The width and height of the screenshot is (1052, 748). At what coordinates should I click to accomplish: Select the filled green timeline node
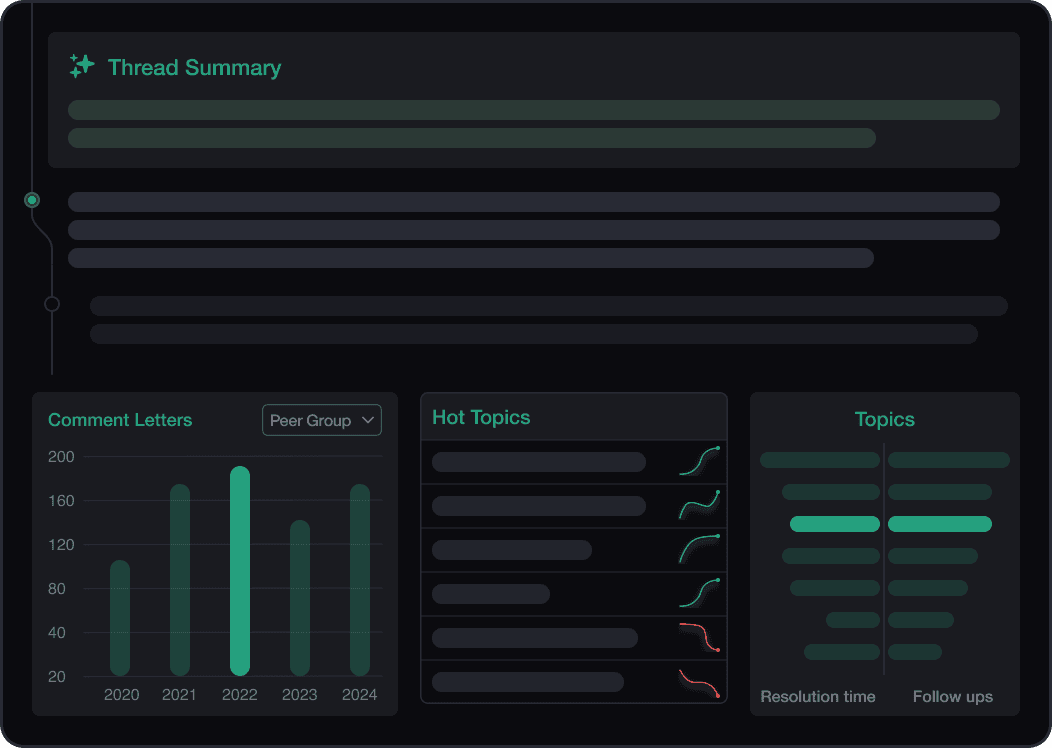click(x=32, y=200)
